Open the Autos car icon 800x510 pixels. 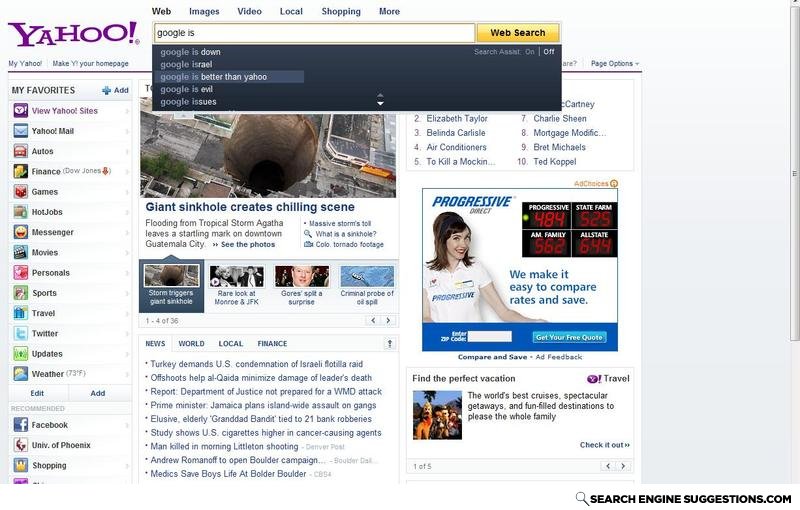(x=20, y=151)
